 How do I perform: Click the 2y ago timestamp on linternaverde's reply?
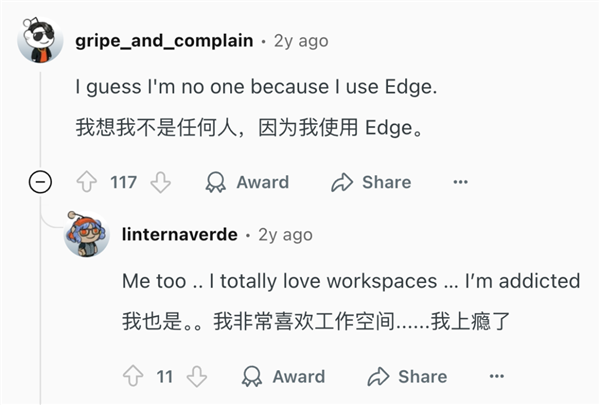[x=285, y=234]
